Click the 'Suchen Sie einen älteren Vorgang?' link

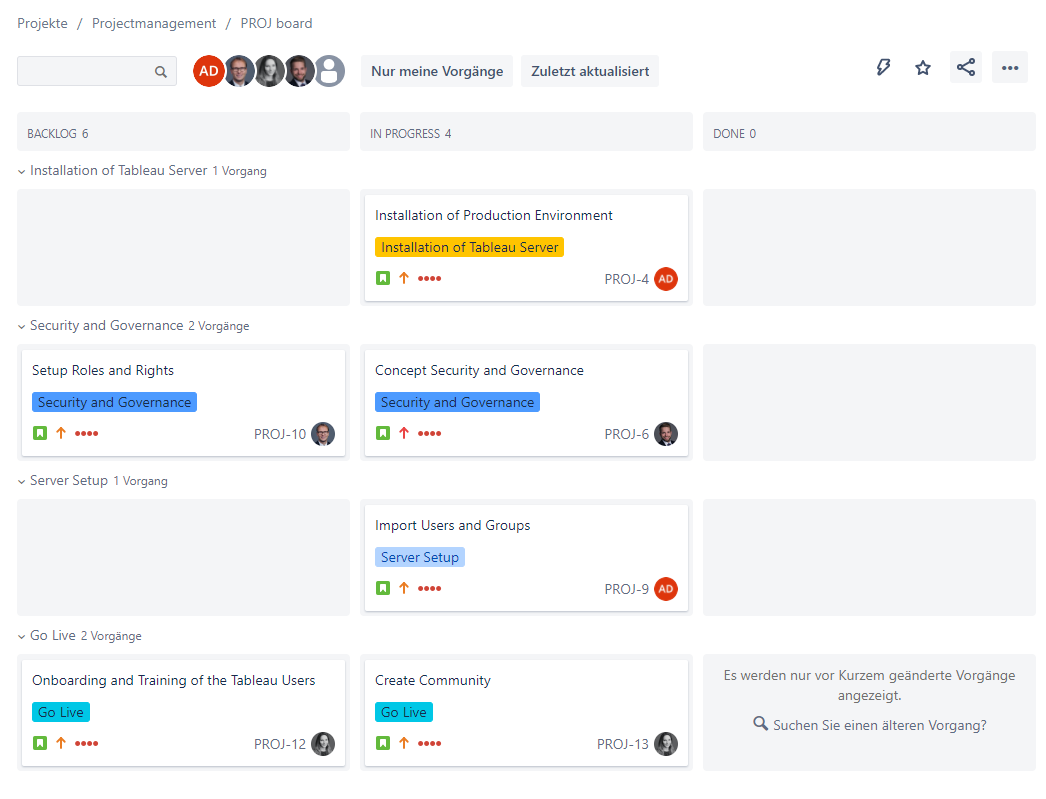882,725
